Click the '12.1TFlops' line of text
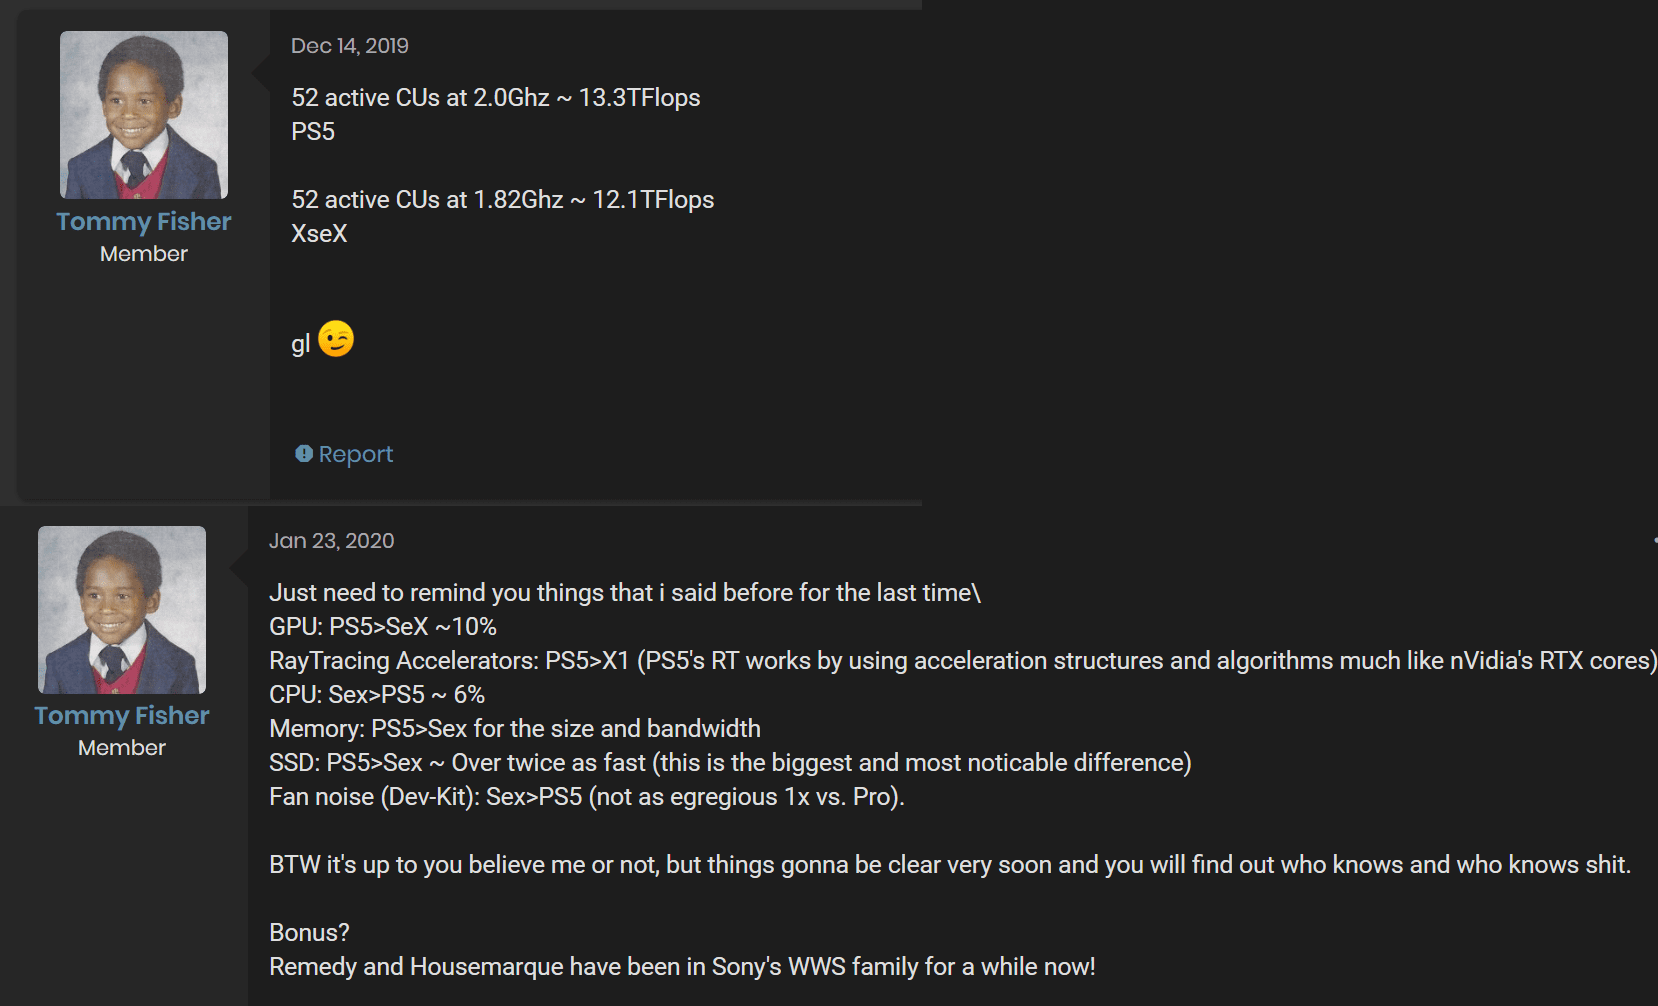The image size is (1658, 1006). (502, 200)
